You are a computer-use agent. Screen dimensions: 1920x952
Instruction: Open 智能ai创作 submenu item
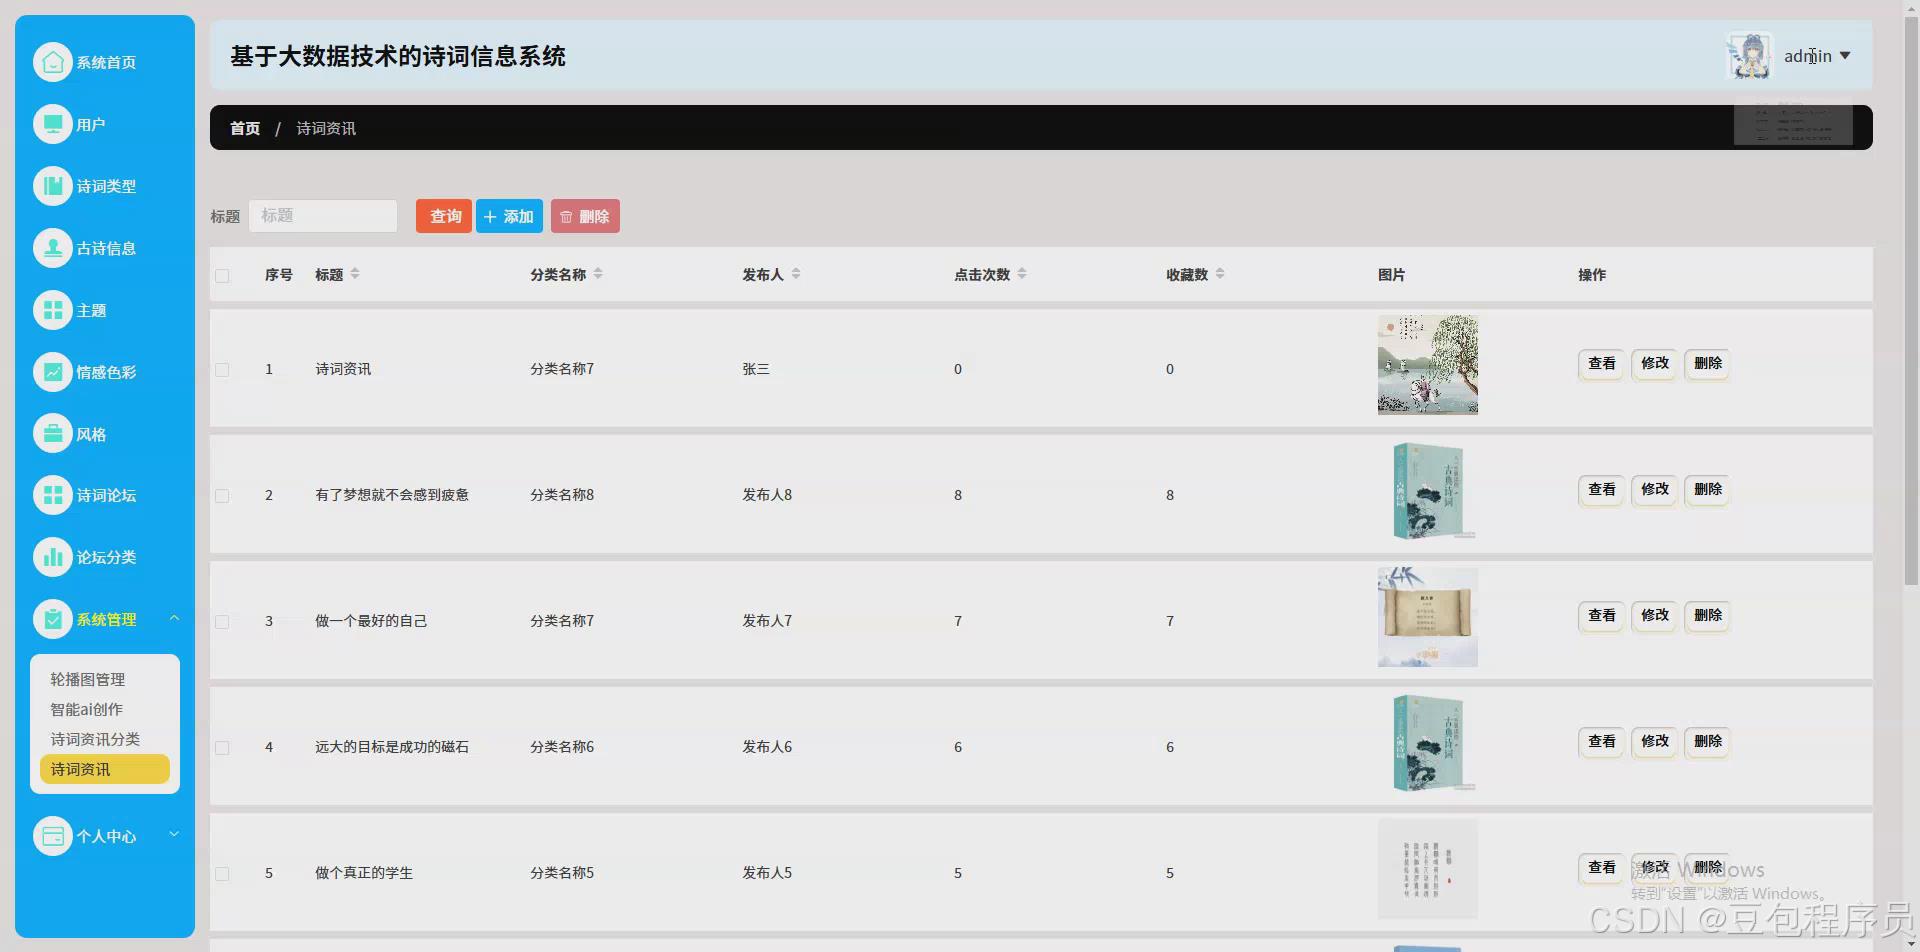(87, 709)
